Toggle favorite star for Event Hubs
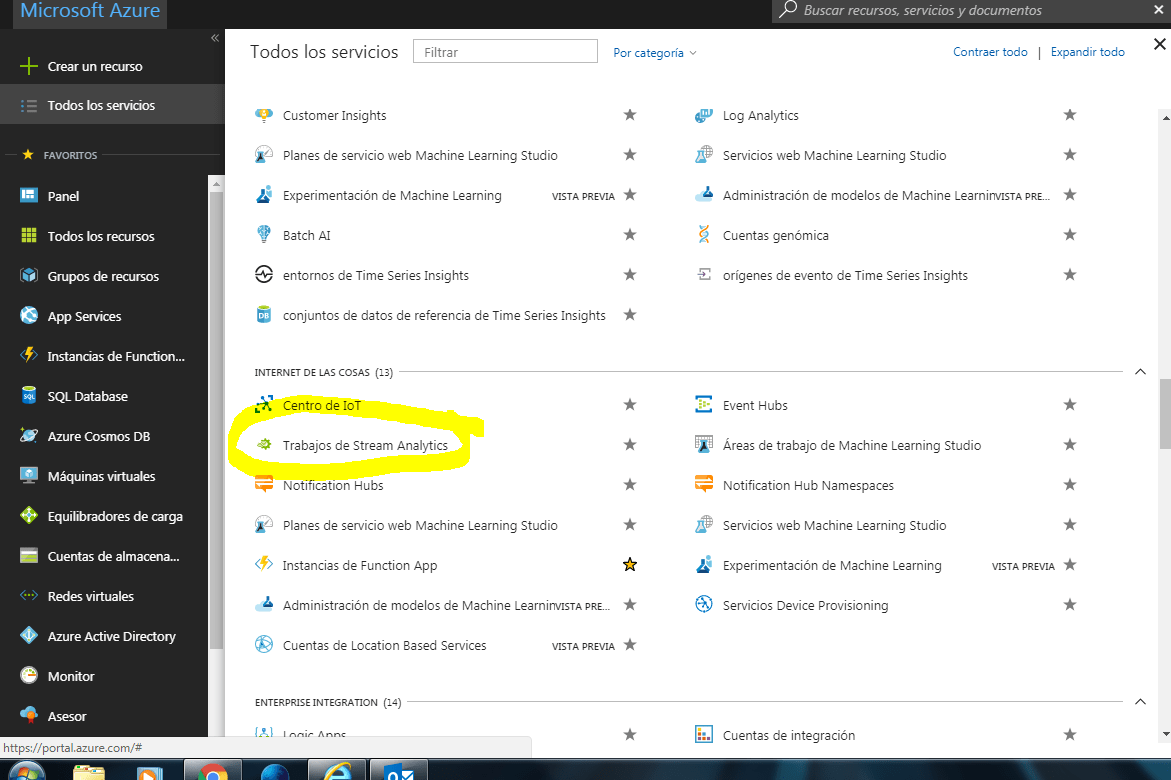1171x780 pixels. [x=1069, y=404]
